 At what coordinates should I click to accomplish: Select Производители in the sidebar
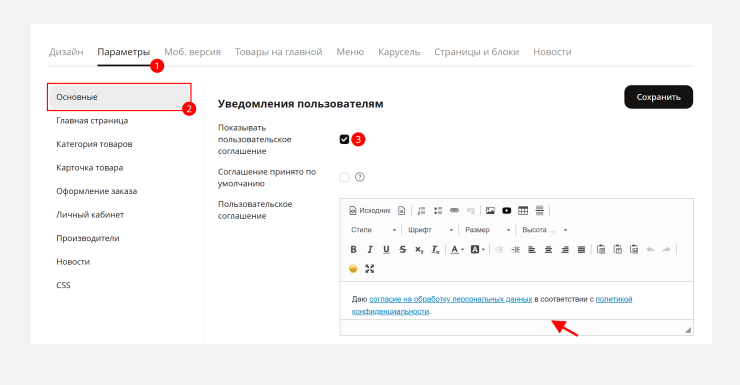[88, 238]
